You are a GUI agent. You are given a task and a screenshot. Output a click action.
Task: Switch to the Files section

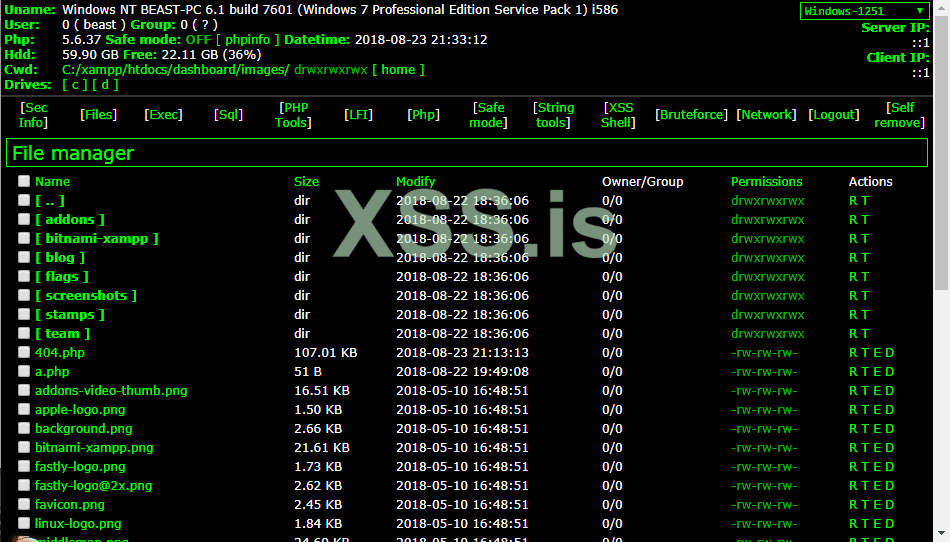[x=99, y=114]
